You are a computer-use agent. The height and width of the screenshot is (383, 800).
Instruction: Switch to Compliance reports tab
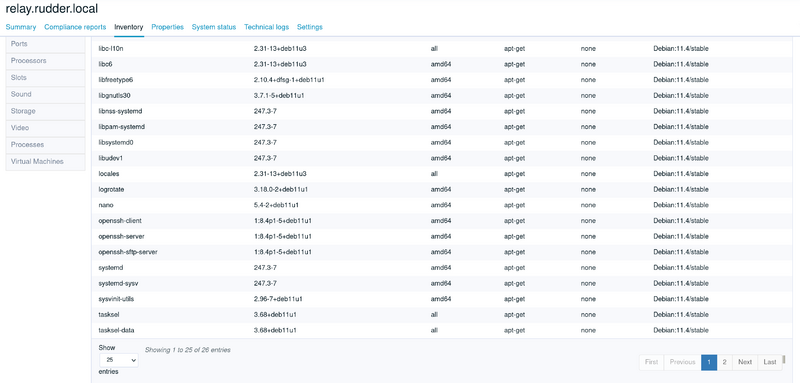point(75,27)
